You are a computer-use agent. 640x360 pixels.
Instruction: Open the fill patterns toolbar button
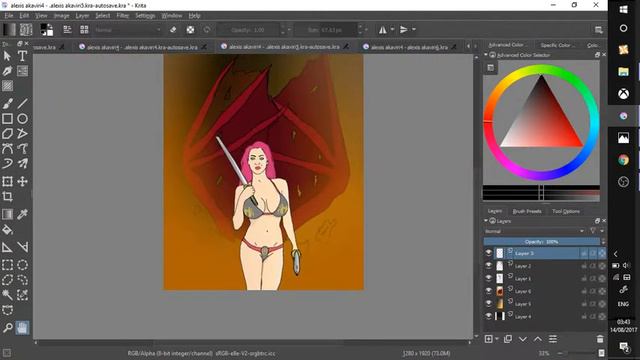(x=26, y=29)
